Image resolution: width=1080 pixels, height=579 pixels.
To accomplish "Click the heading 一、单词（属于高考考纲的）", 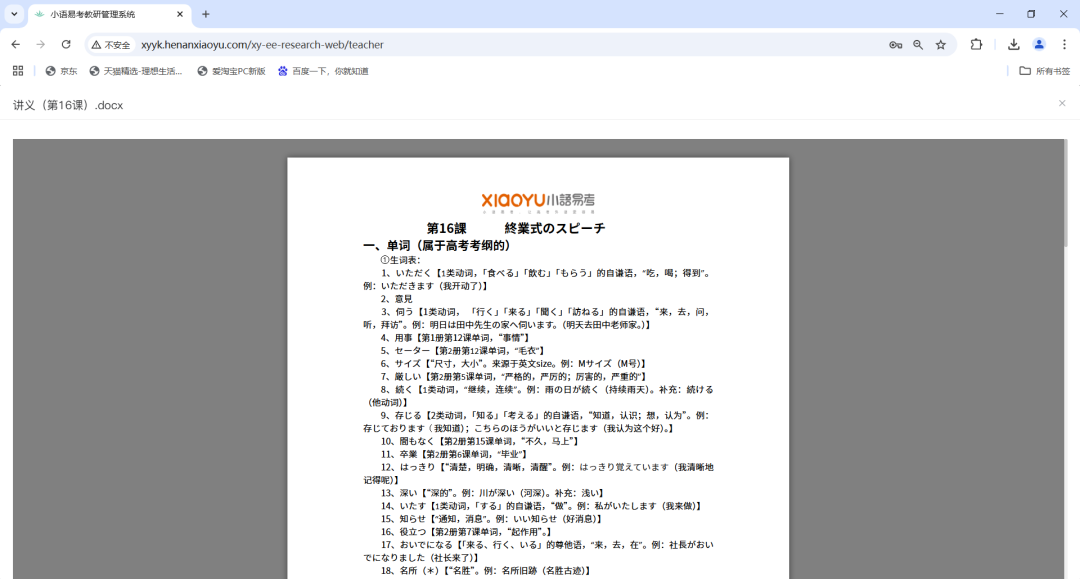I will [x=437, y=246].
